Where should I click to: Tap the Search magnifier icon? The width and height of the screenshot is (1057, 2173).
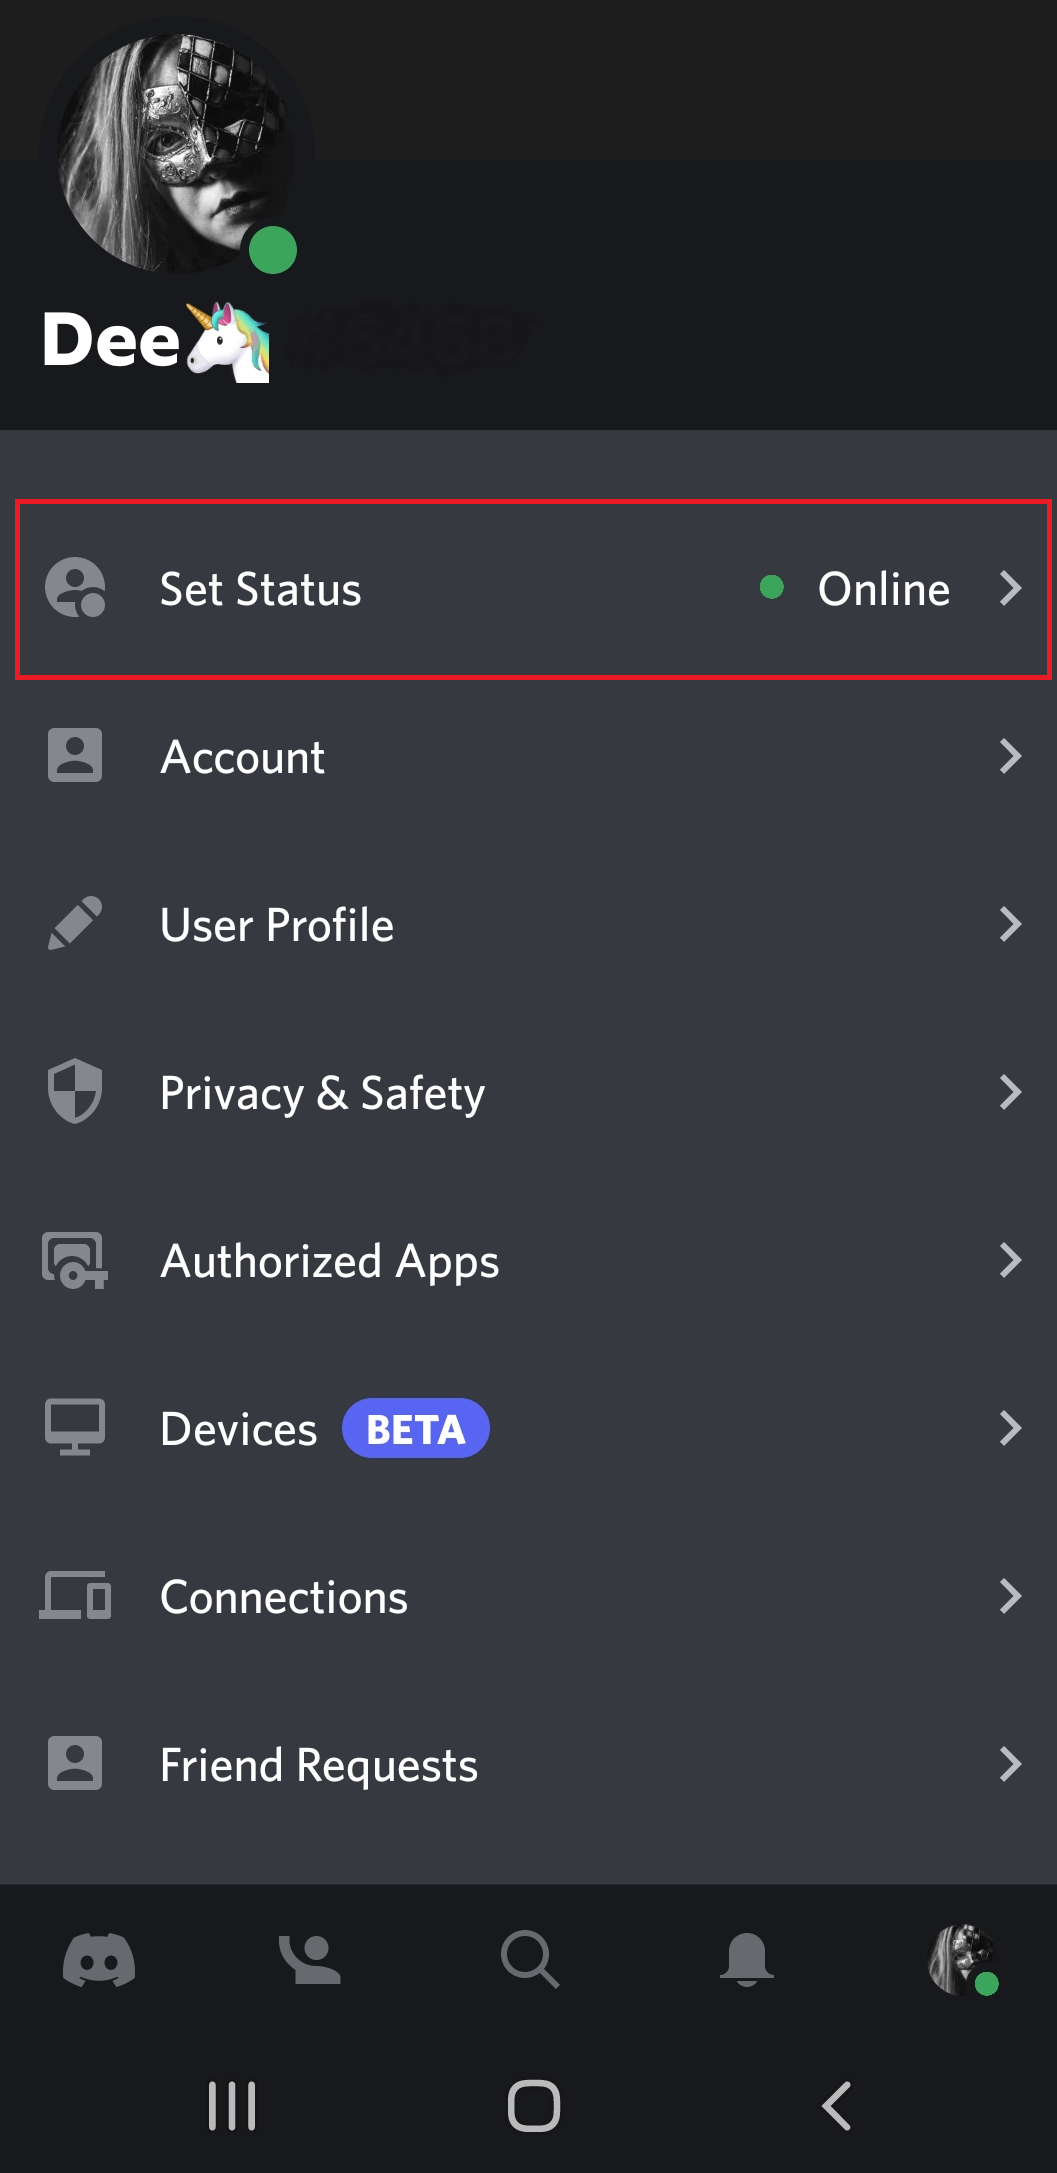click(530, 1958)
